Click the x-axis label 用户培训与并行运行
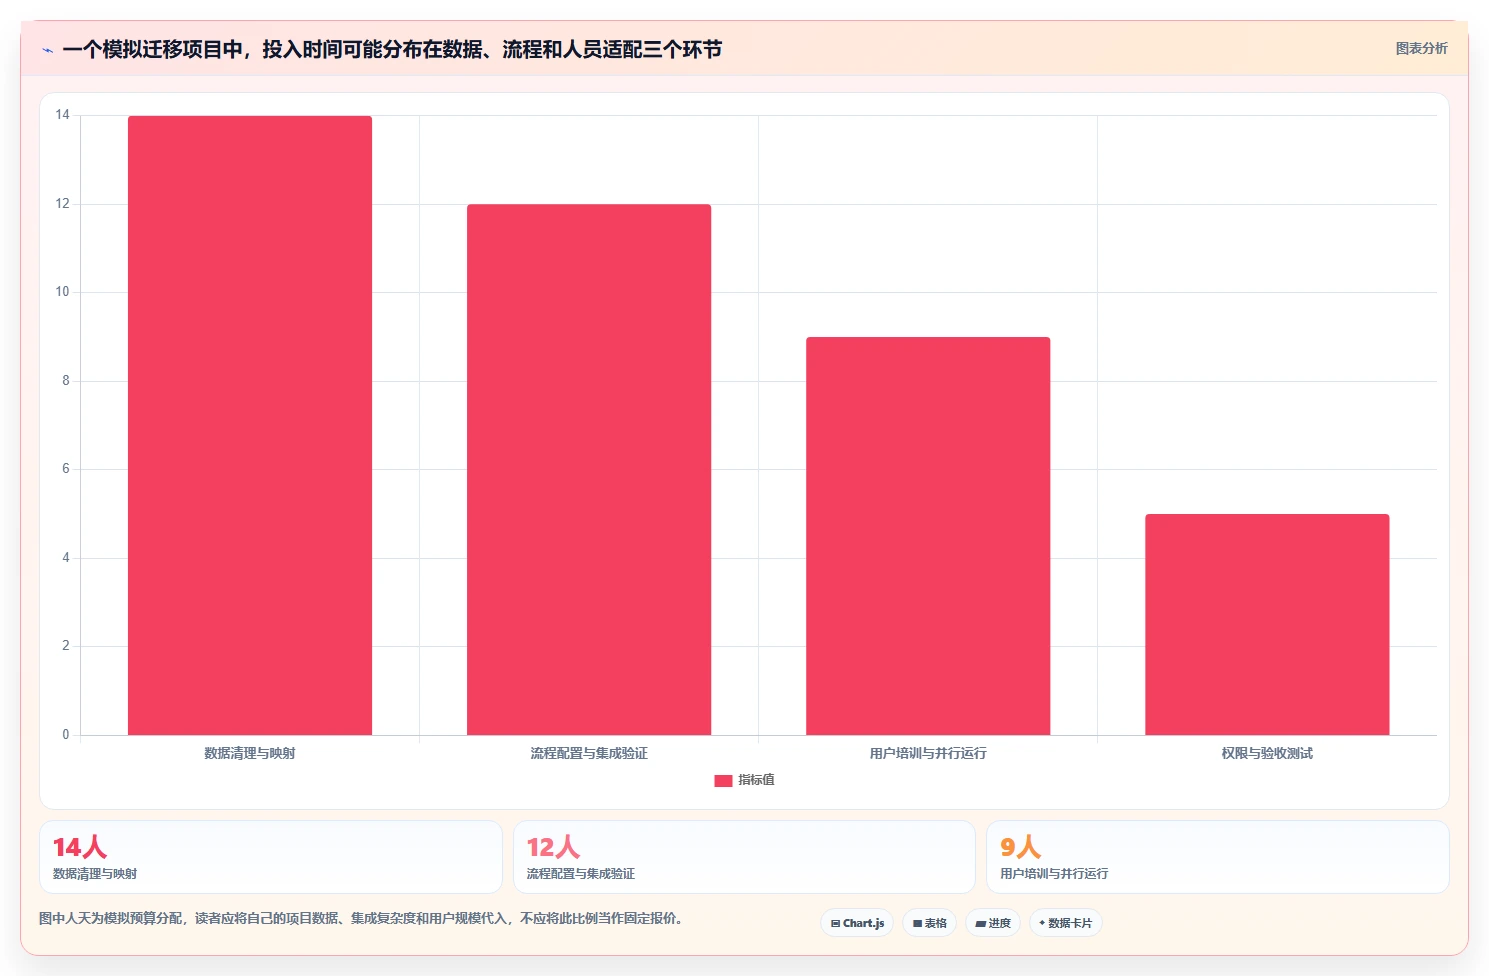Screen dimensions: 1489x976 tap(928, 753)
